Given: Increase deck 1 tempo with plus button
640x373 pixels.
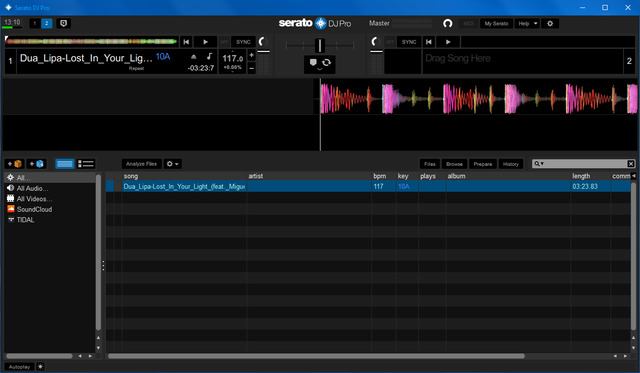Looking at the screenshot, I should pos(251,55).
